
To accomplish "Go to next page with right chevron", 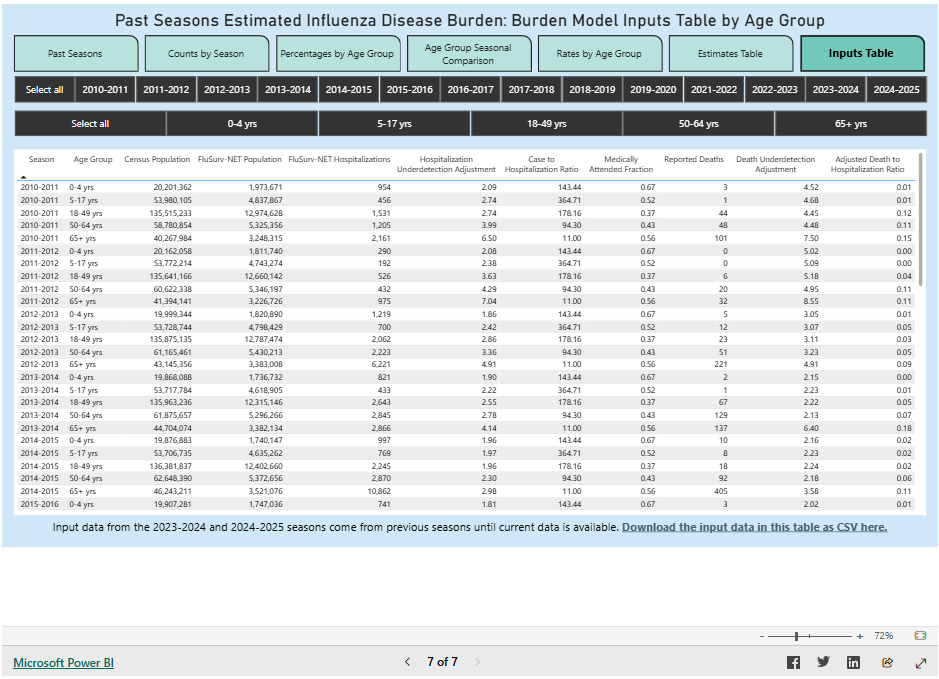I will coord(477,662).
